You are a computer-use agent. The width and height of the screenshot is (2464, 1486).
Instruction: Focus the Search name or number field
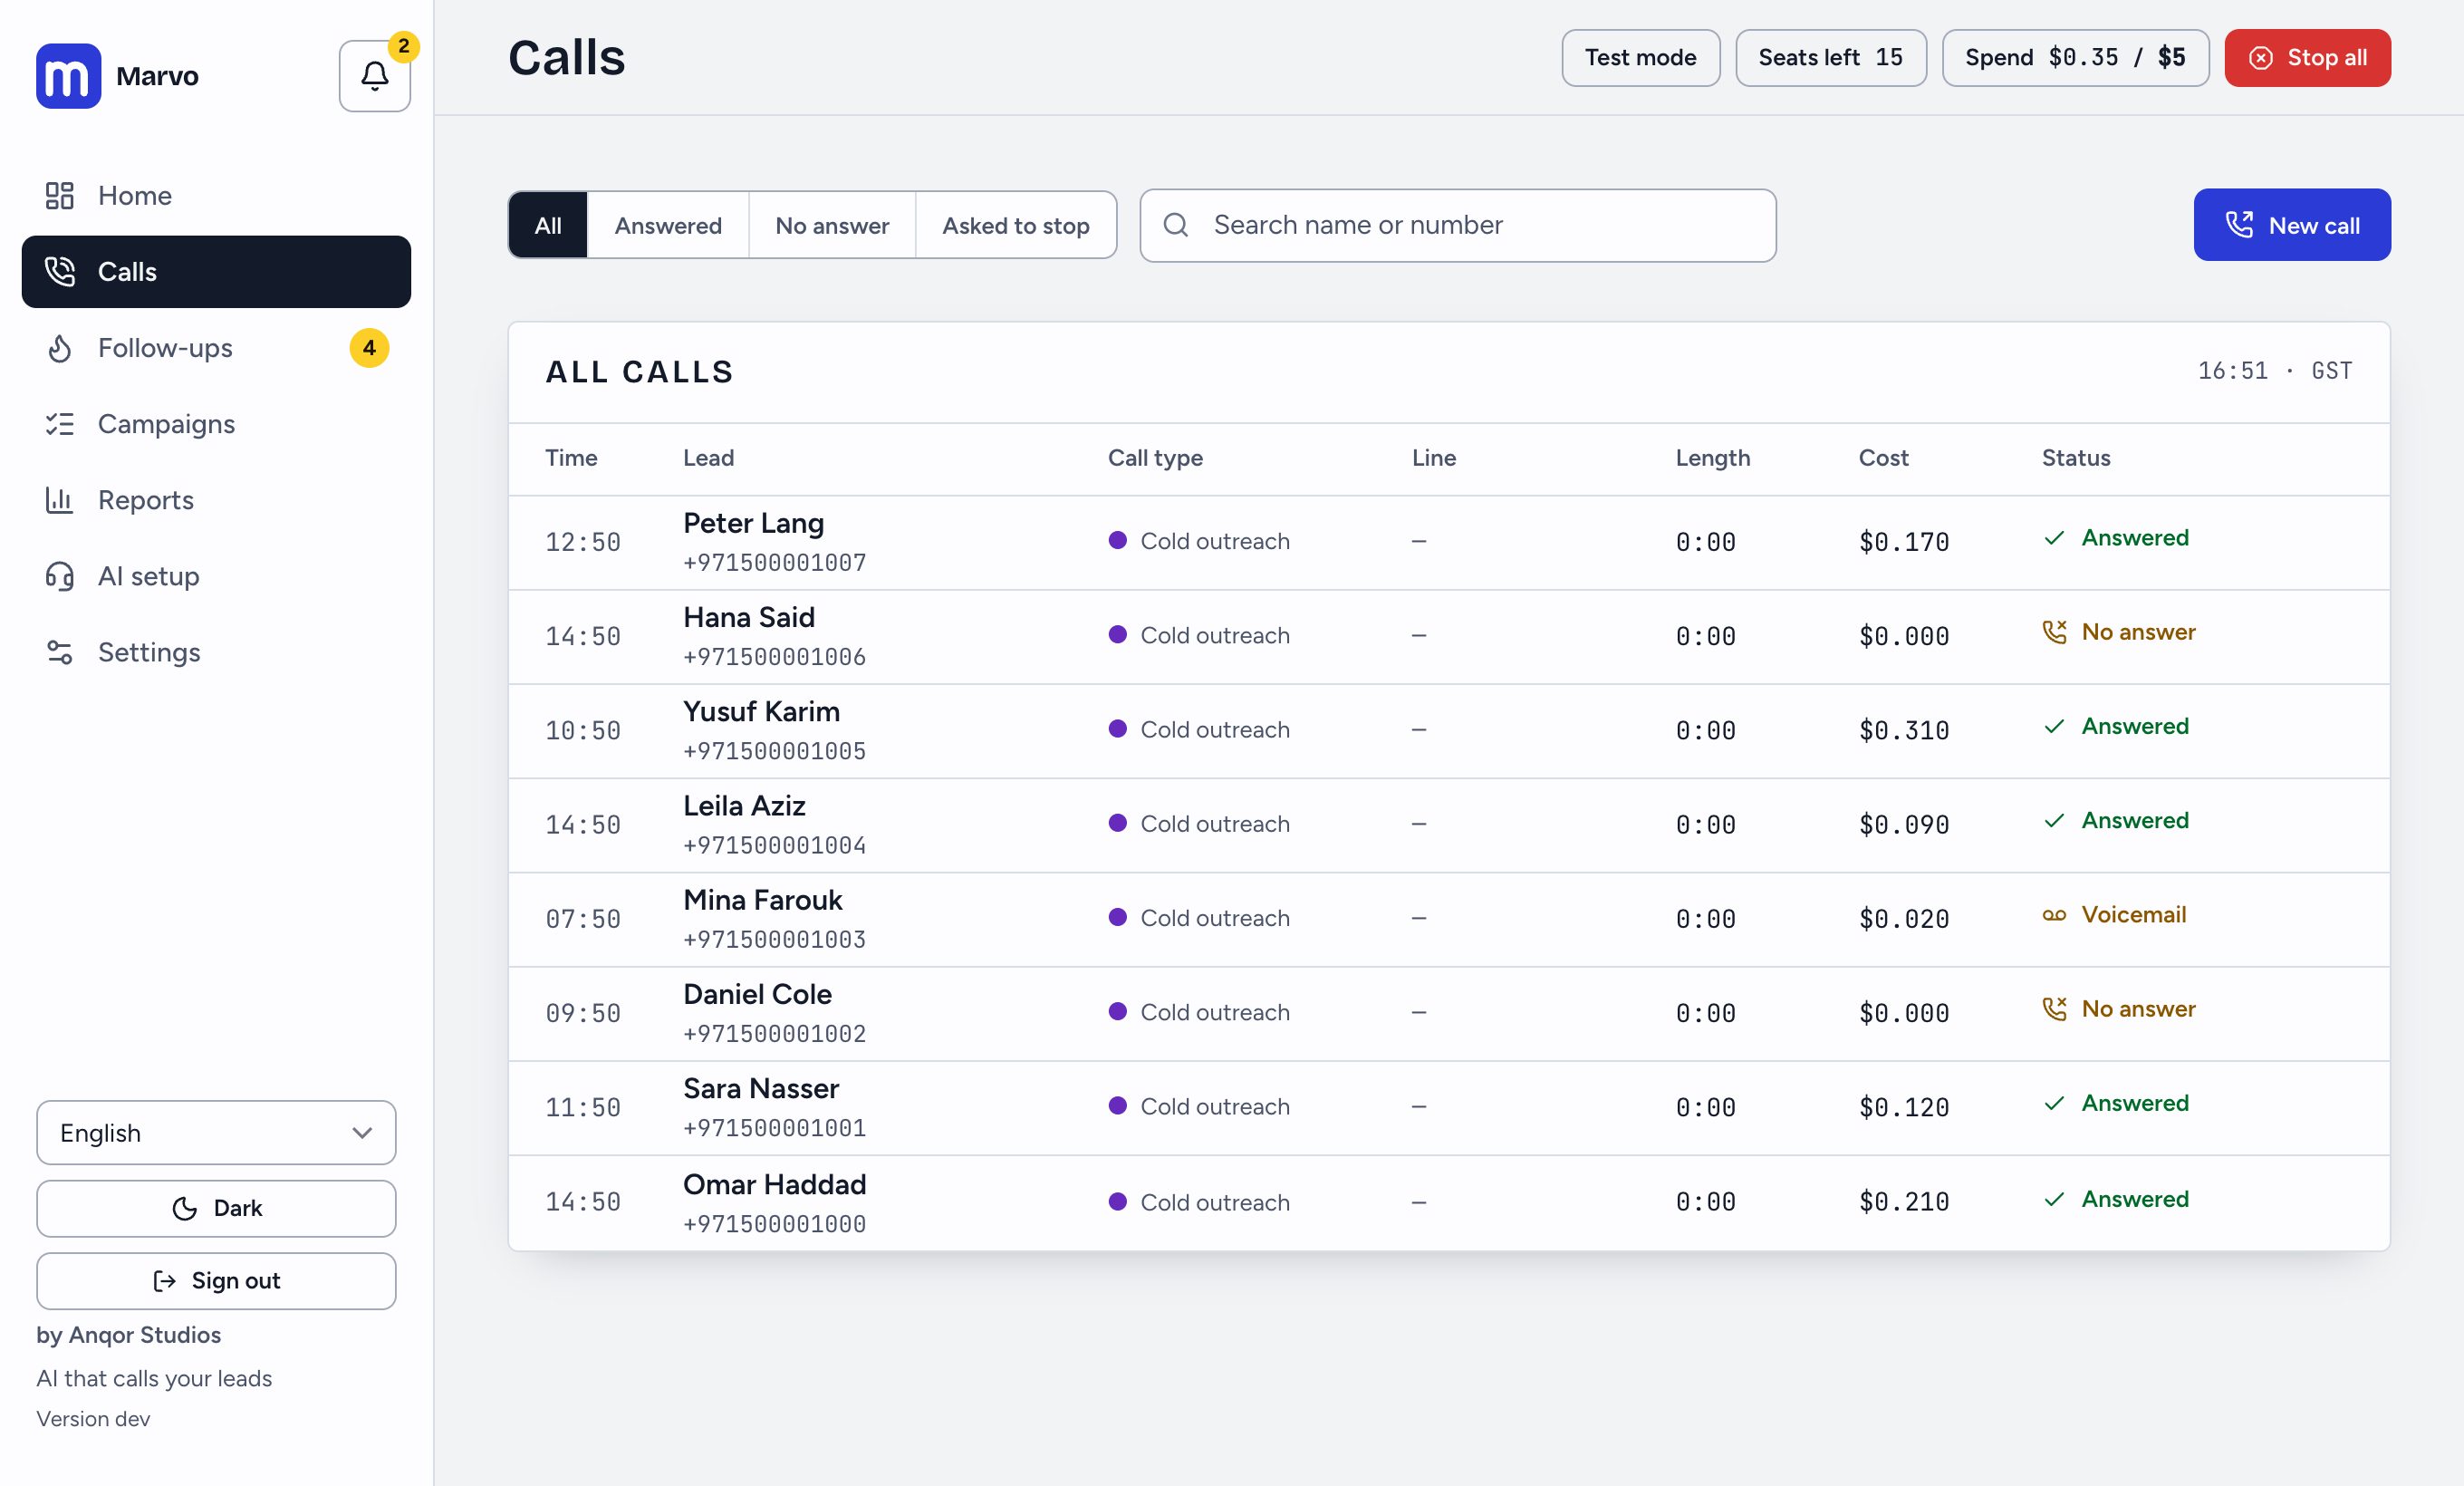point(1458,225)
